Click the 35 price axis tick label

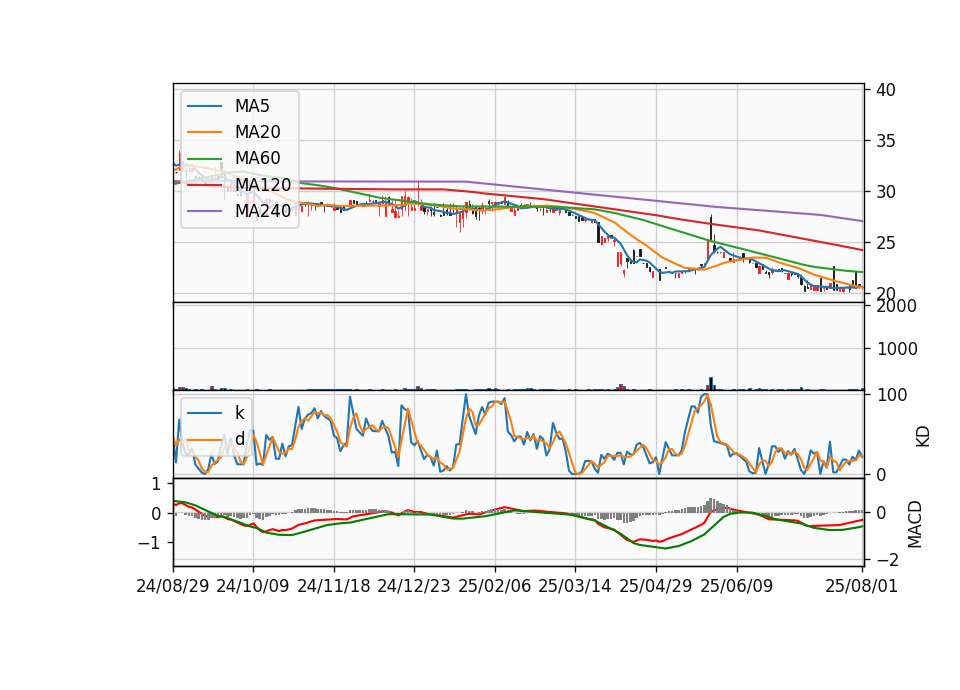886,141
